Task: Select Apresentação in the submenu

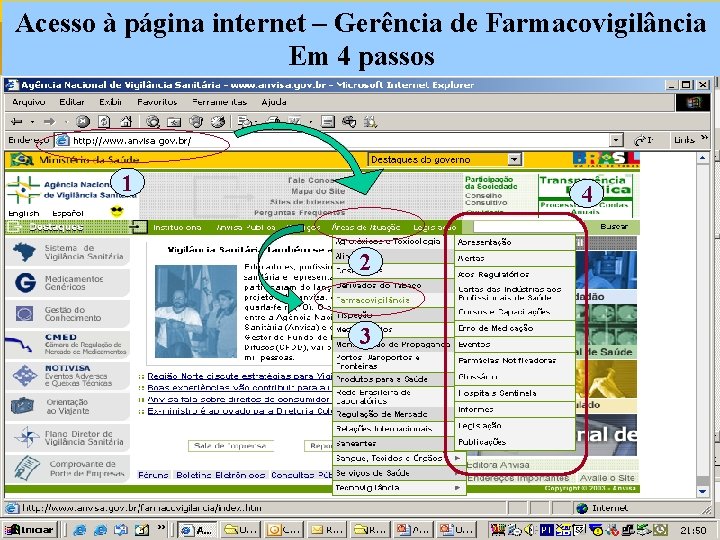Action: 515,242
